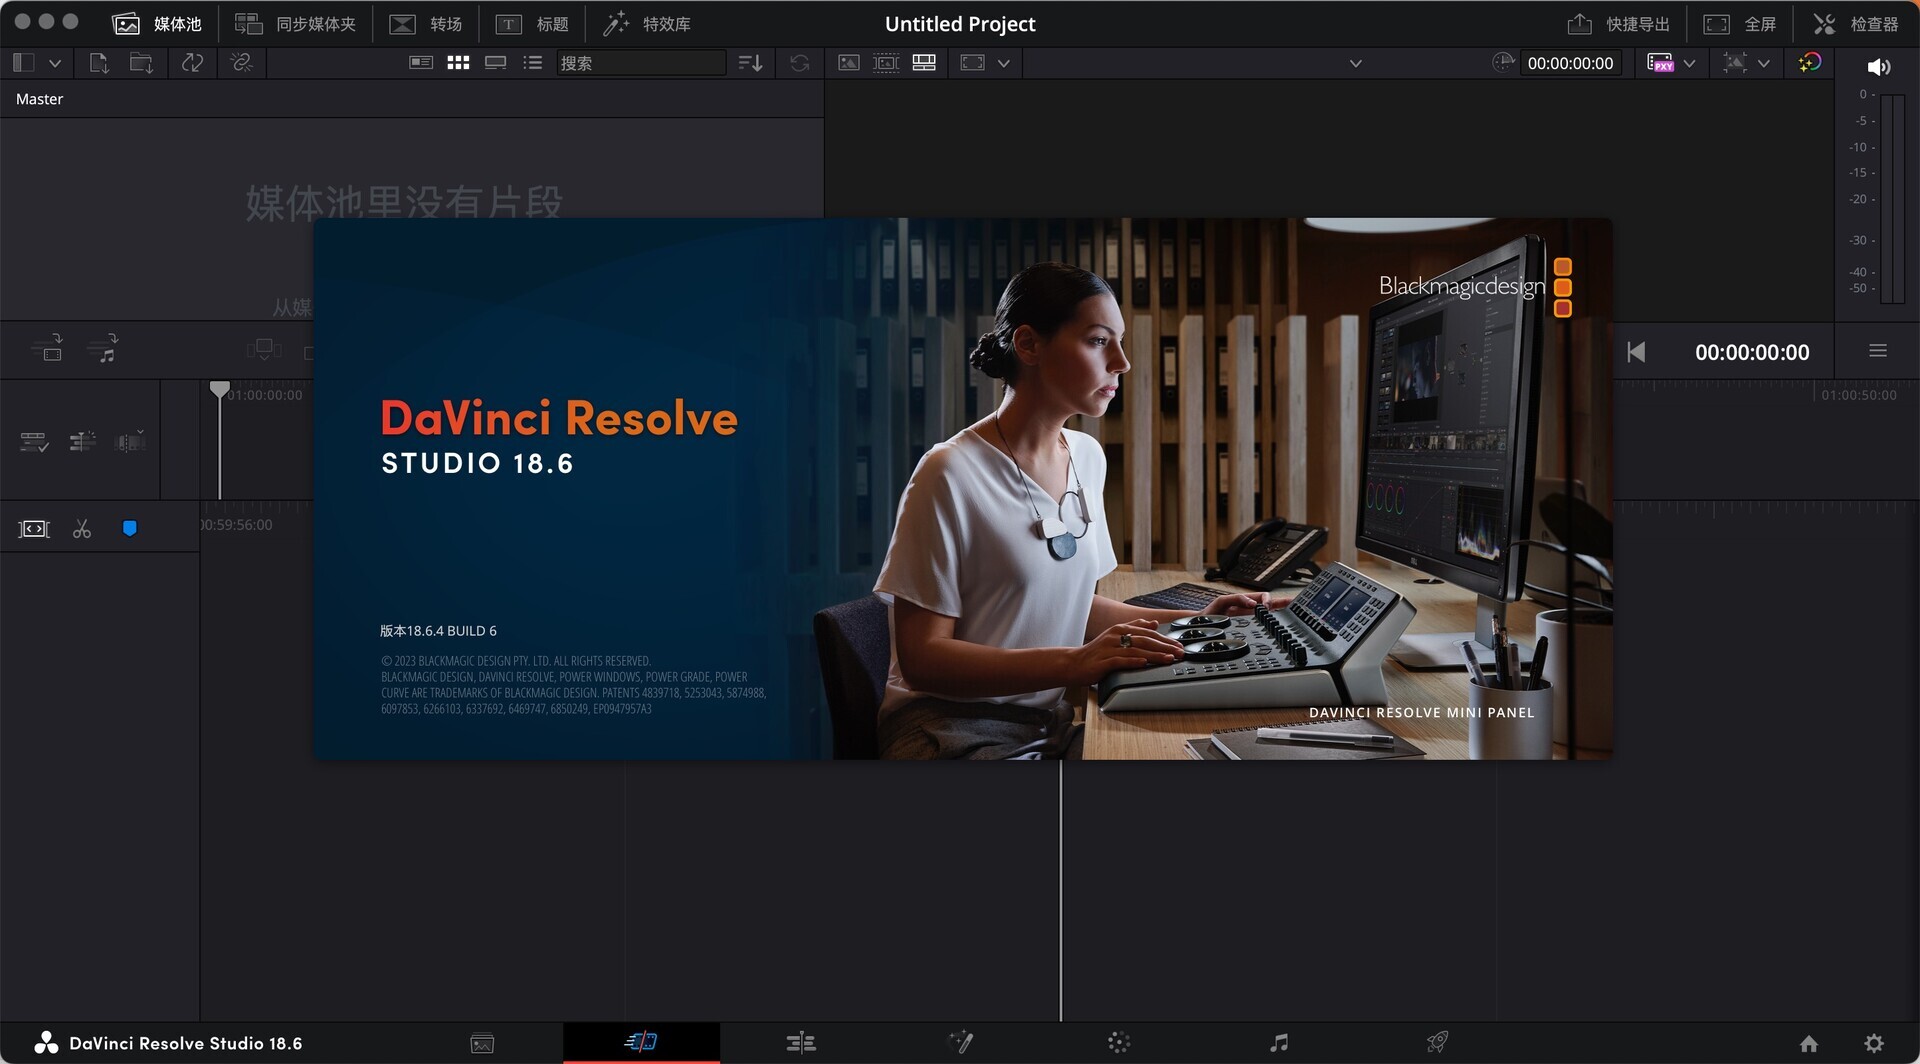Screen dimensions: 1920x1064
Task: Open Project Settings gear icon
Action: click(x=1874, y=1043)
